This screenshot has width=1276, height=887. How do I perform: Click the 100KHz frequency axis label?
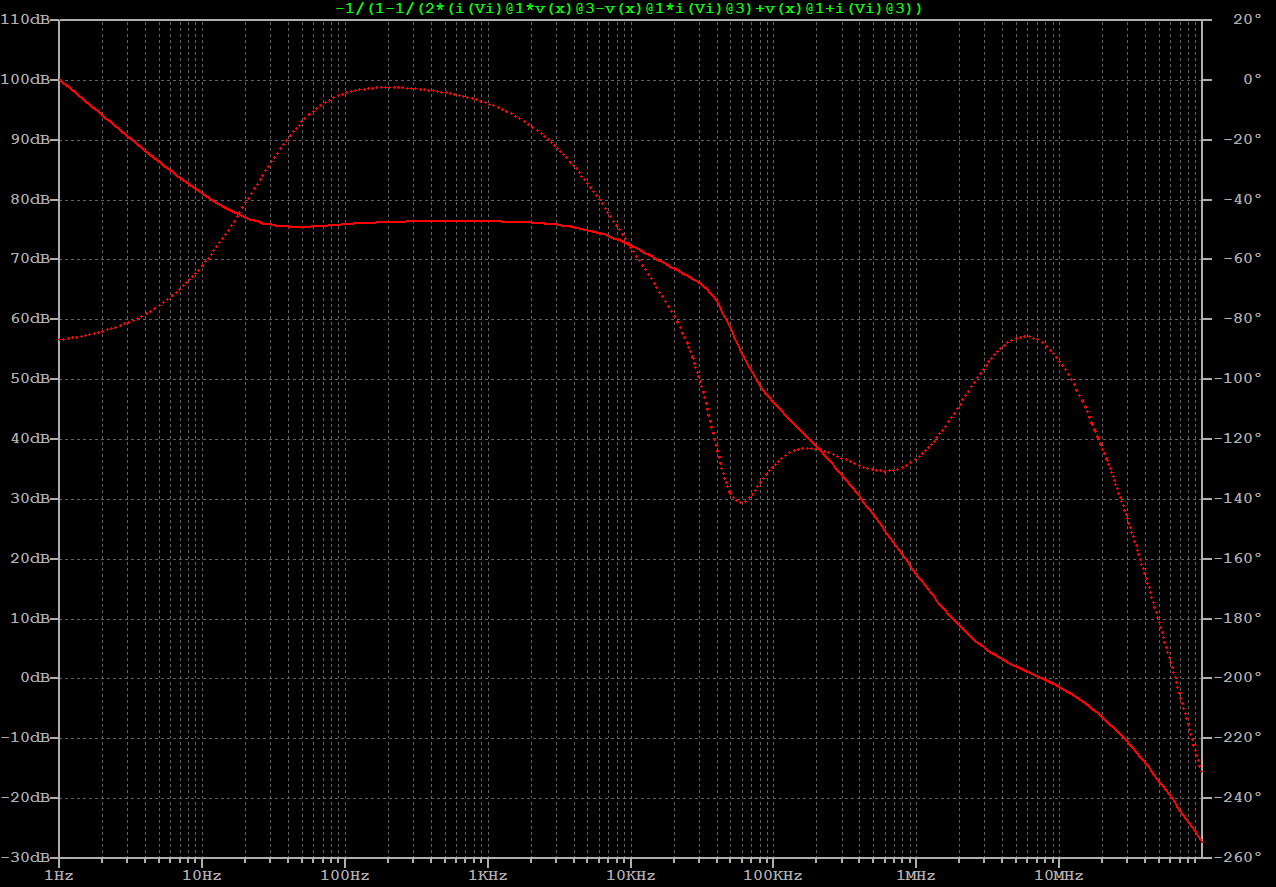tap(773, 876)
